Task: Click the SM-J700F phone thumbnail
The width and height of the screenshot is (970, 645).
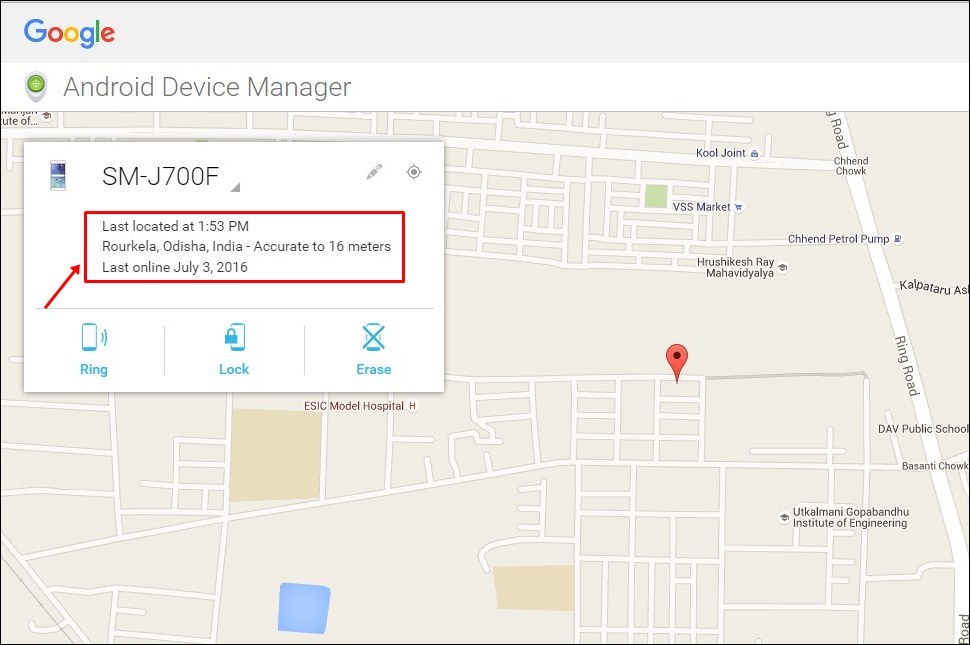Action: tap(58, 176)
